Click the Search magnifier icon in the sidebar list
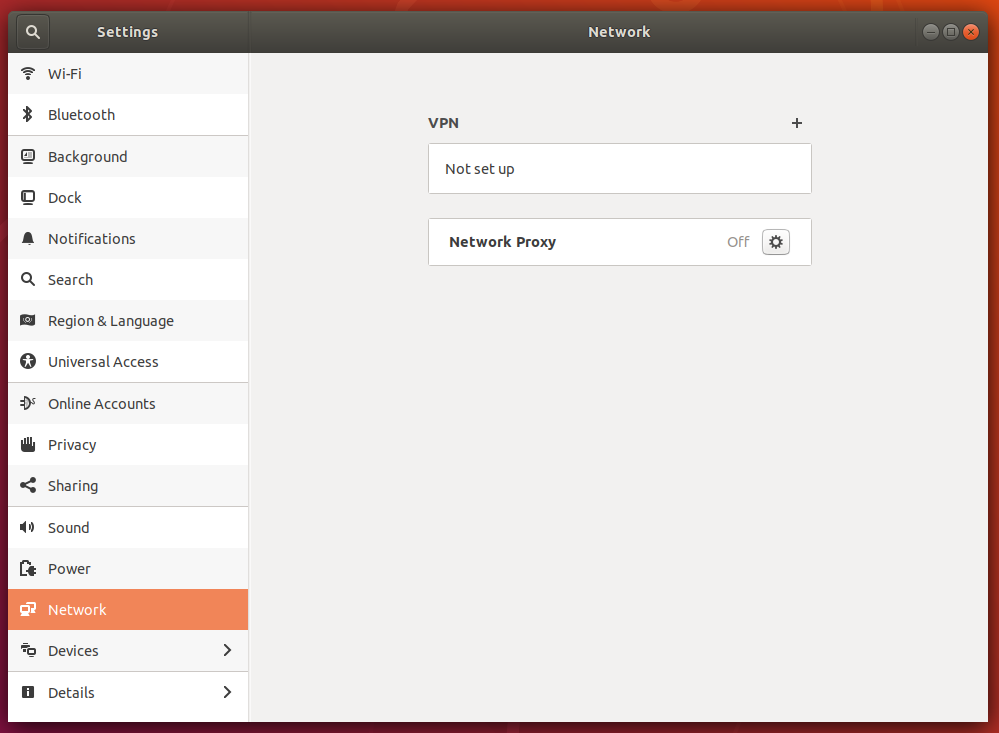Image resolution: width=999 pixels, height=733 pixels. 28,279
